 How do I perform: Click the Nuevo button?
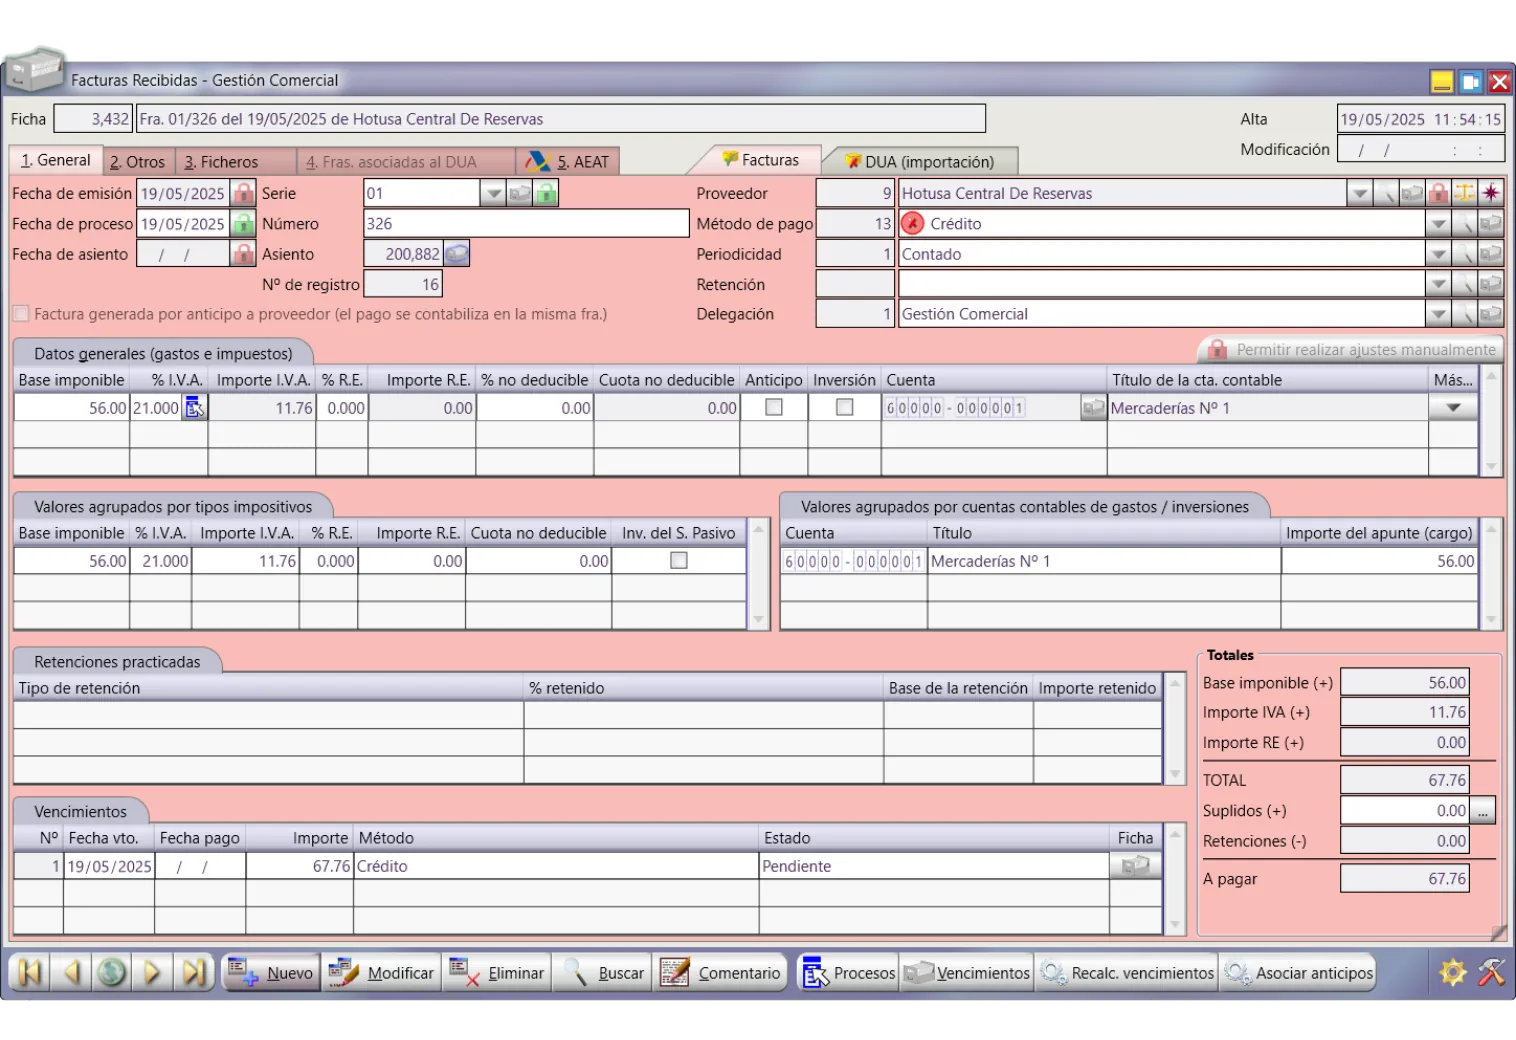(x=271, y=973)
